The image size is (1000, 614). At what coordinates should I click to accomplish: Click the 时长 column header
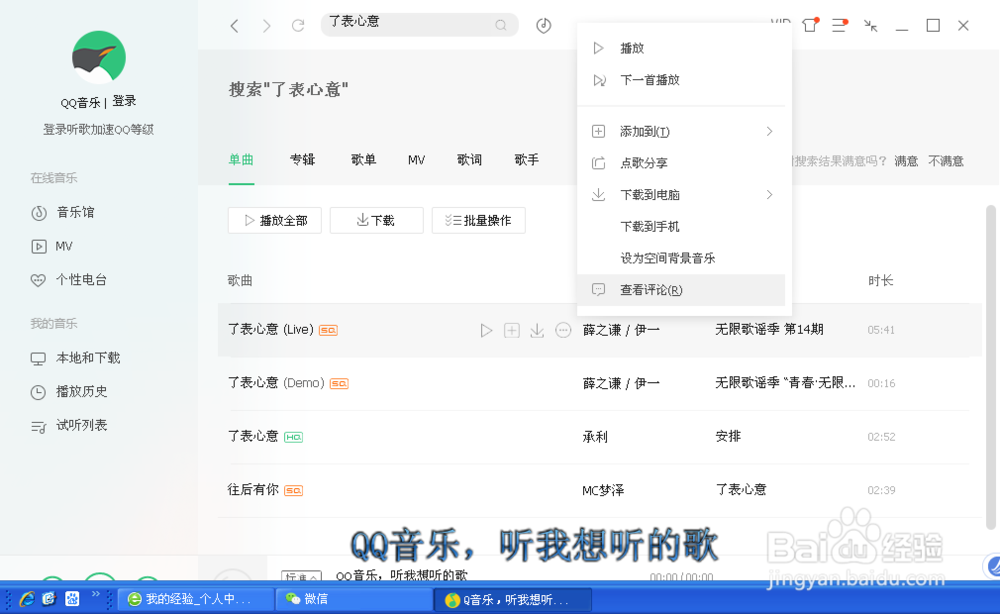(x=880, y=281)
